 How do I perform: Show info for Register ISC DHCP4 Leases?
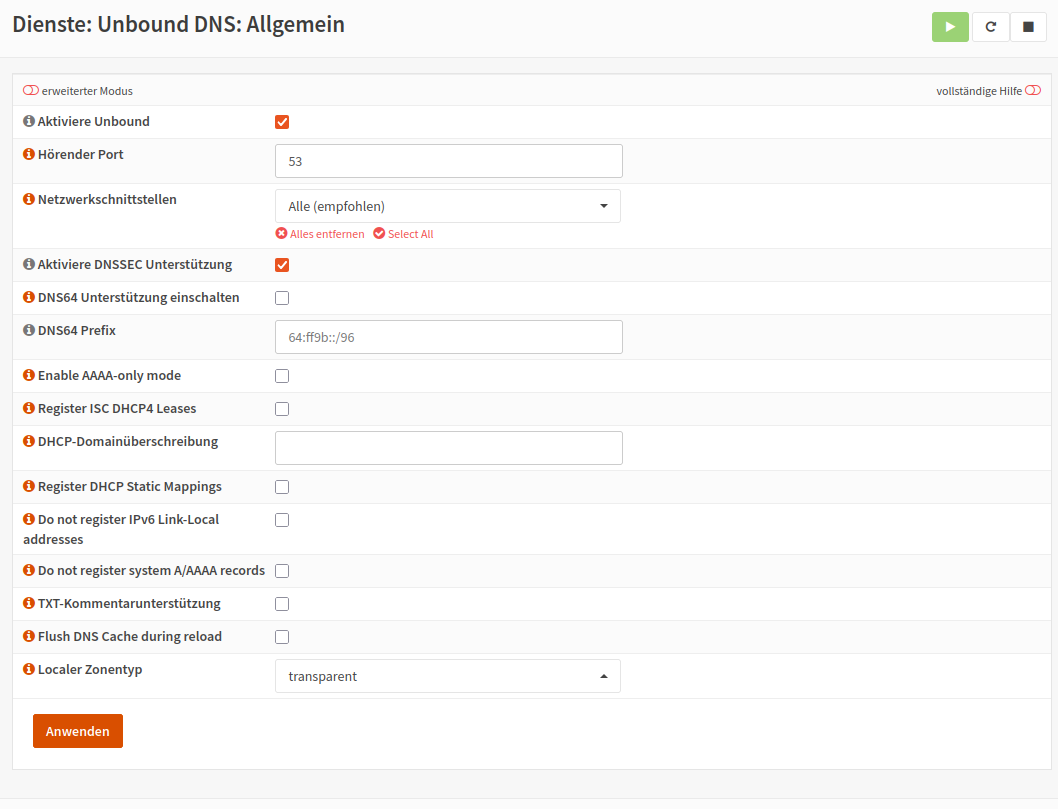tap(29, 408)
